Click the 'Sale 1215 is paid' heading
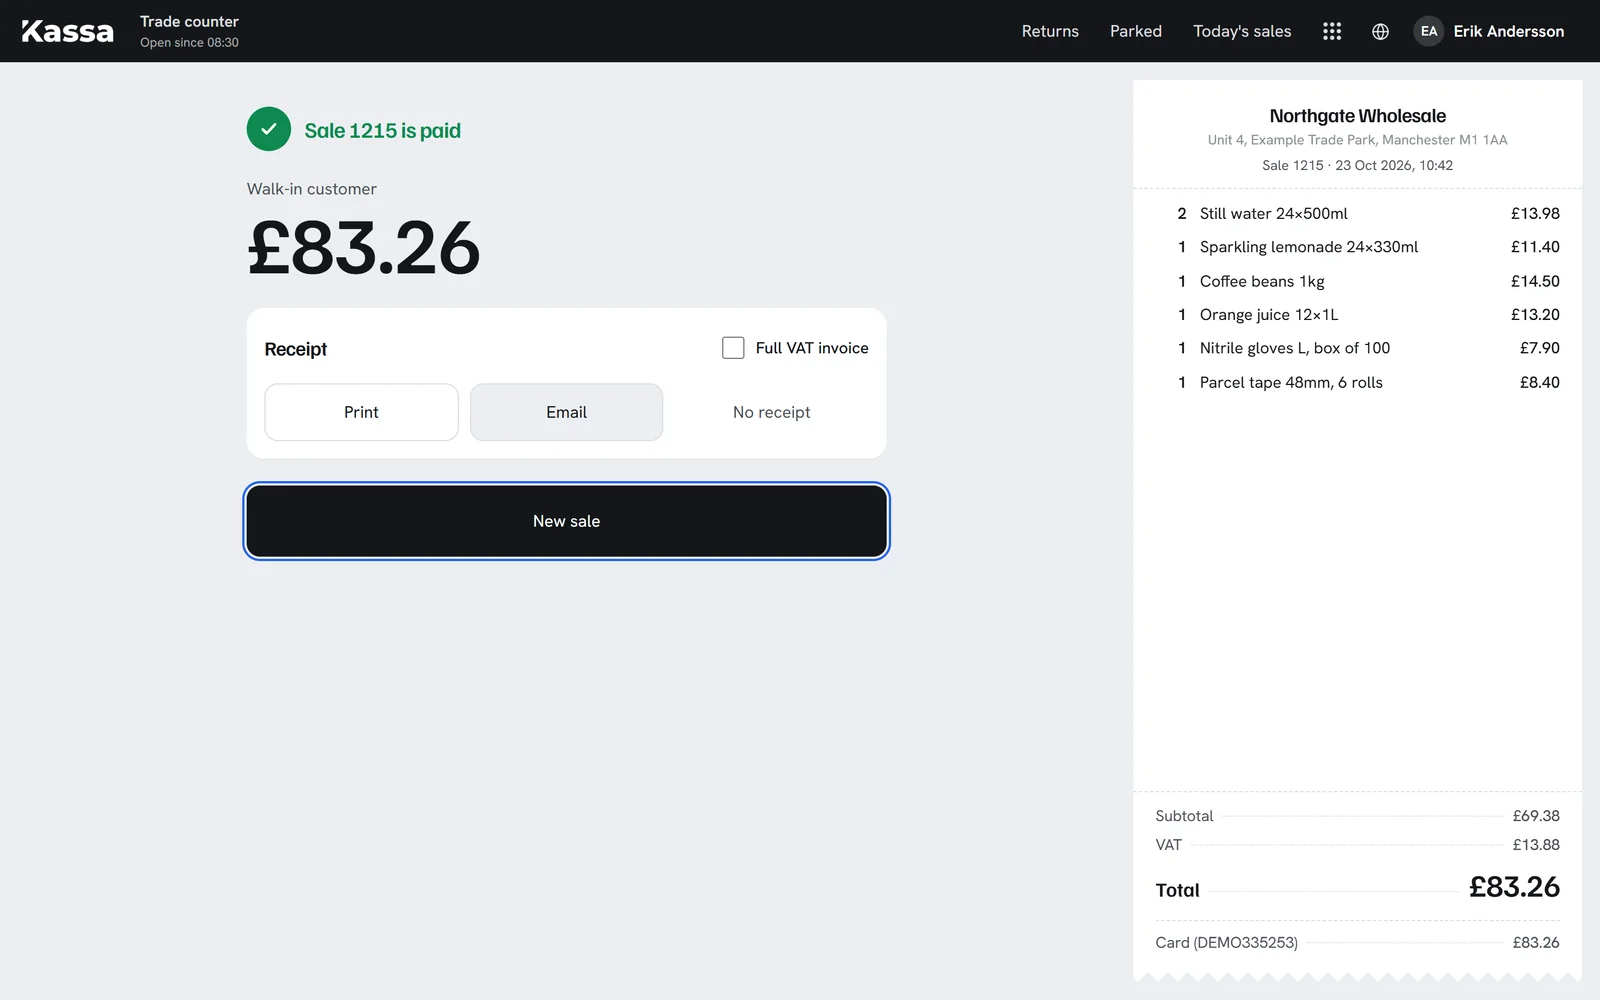The image size is (1600, 1000). (x=382, y=130)
